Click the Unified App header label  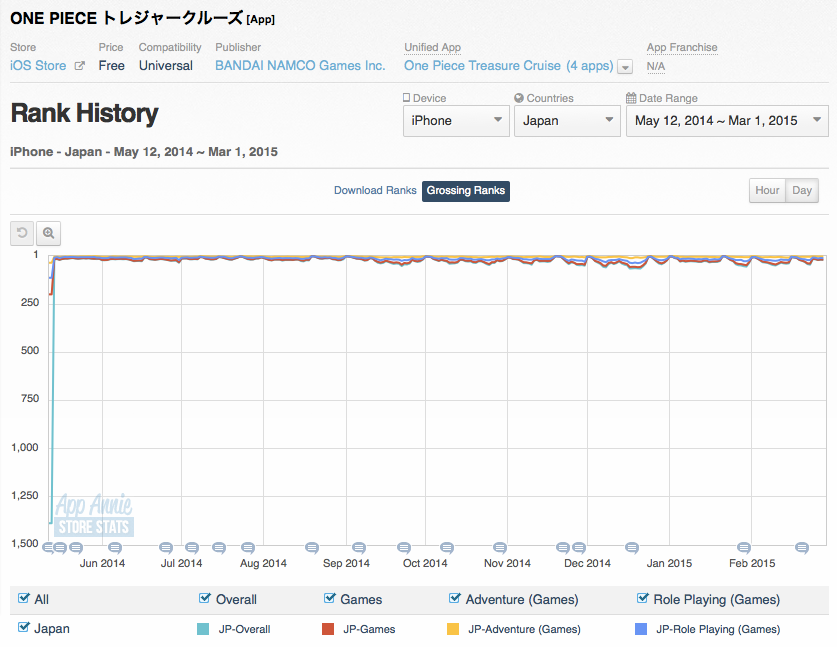[432, 47]
